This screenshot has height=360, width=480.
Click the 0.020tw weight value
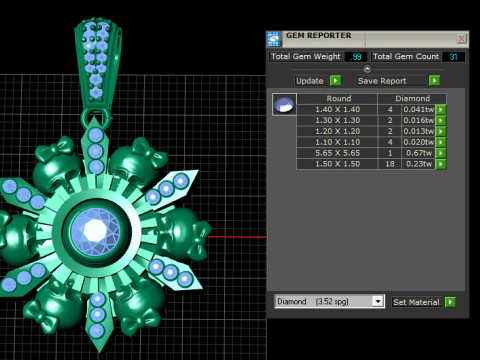[419, 142]
